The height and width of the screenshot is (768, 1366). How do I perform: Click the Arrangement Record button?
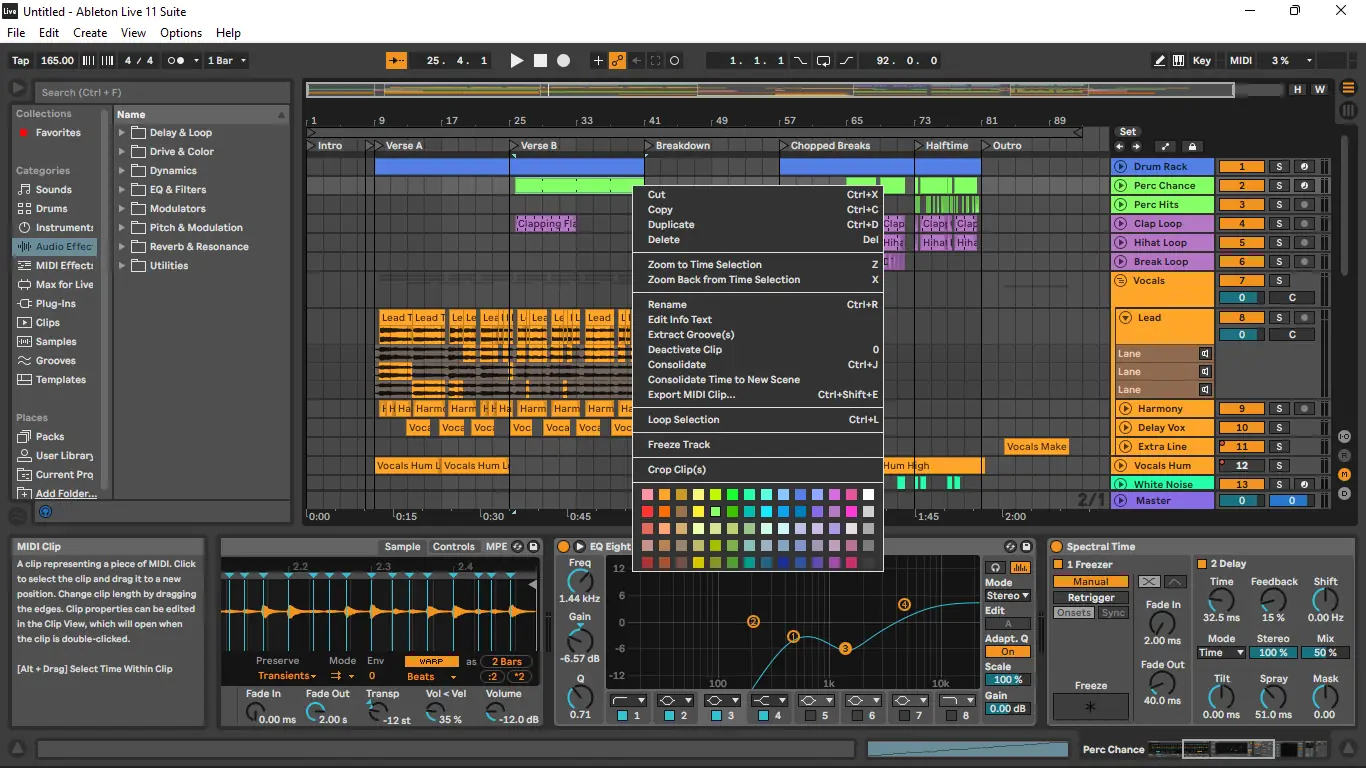point(563,61)
